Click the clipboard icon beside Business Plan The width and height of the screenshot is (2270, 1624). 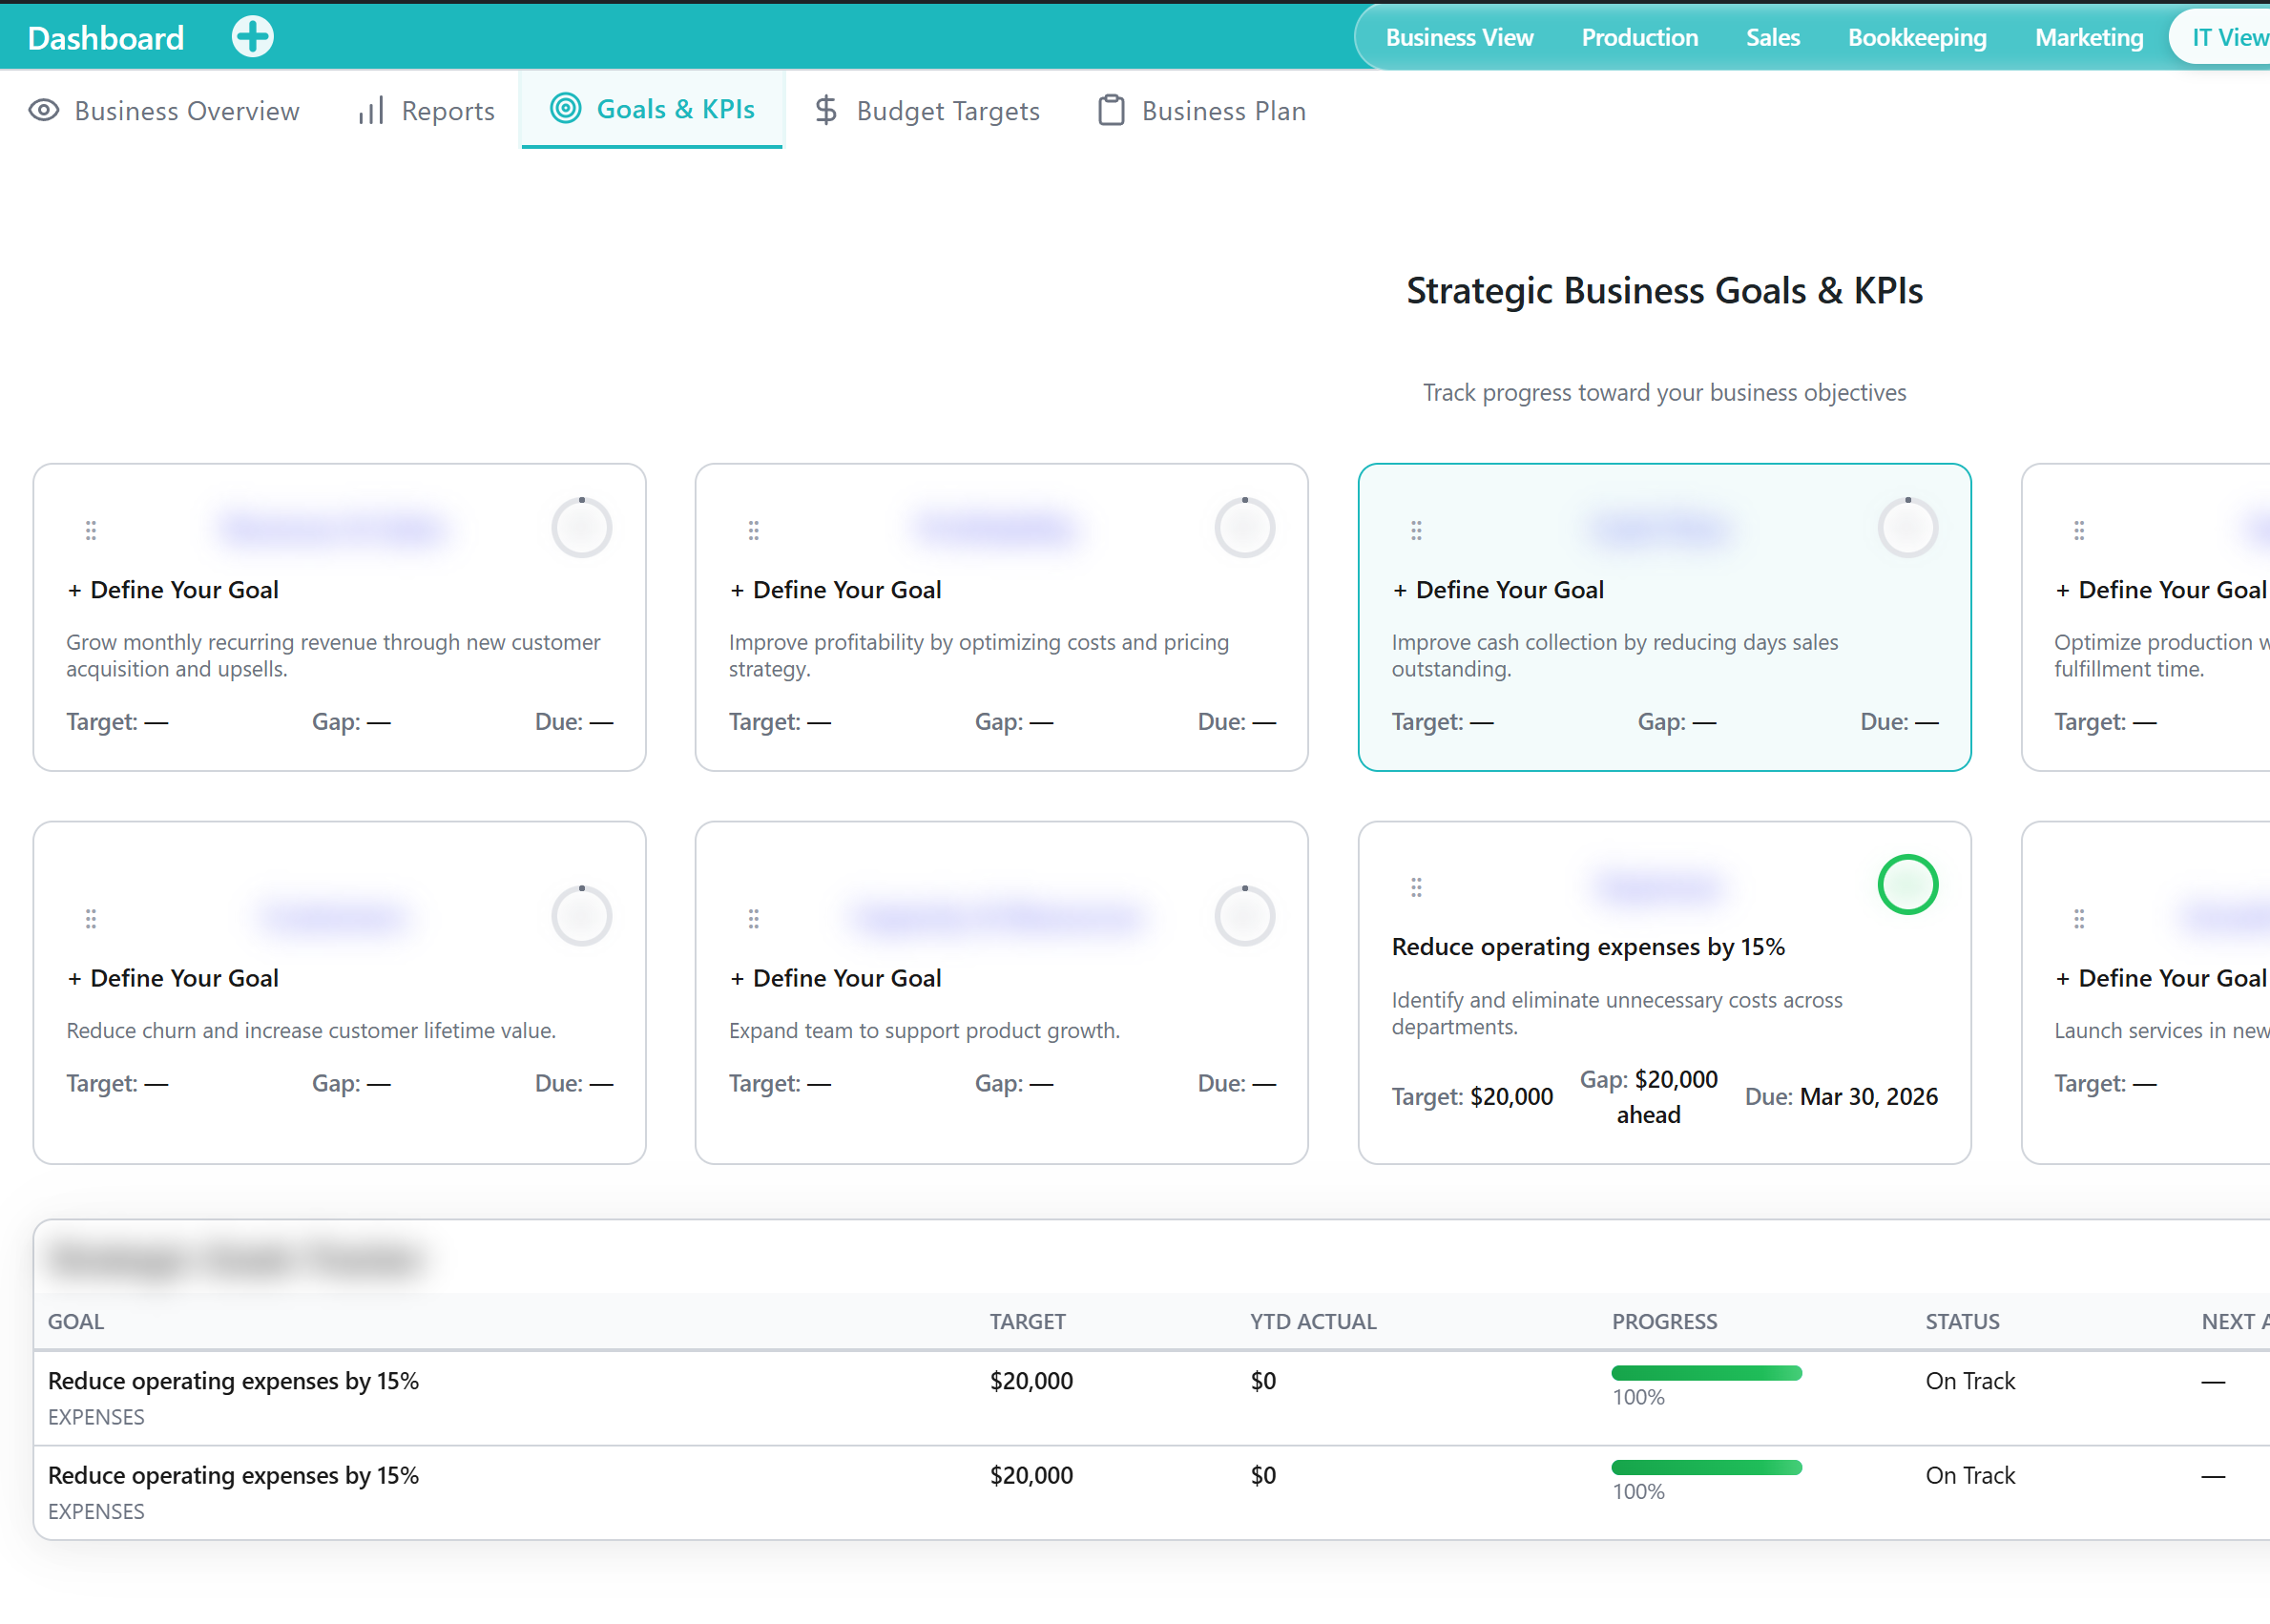pyautogui.click(x=1111, y=110)
